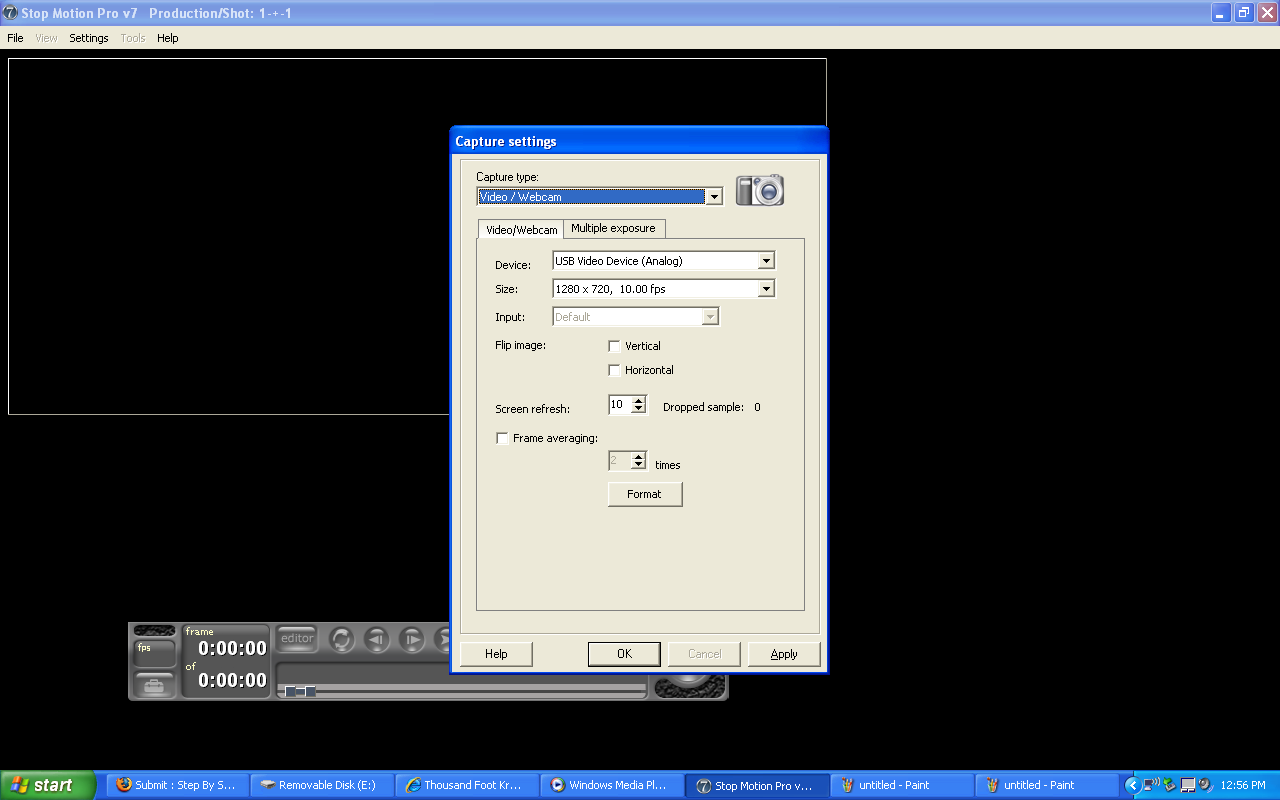Click the disabled Cancel button
This screenshot has height=800, width=1280.
tap(704, 654)
